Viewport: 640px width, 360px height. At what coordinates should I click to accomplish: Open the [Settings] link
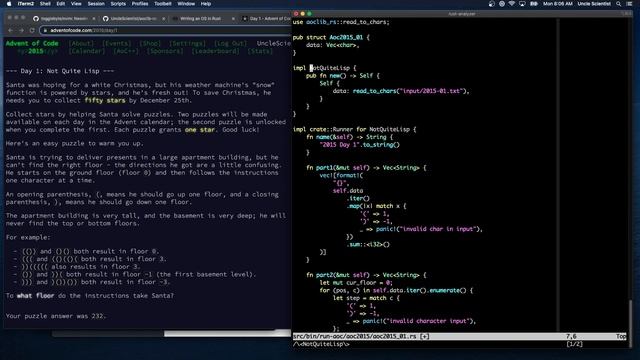tap(187, 43)
